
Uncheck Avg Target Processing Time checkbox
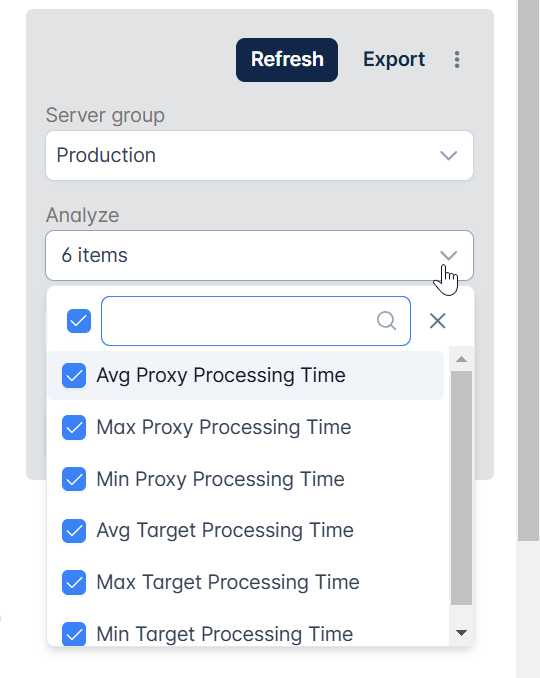74,531
